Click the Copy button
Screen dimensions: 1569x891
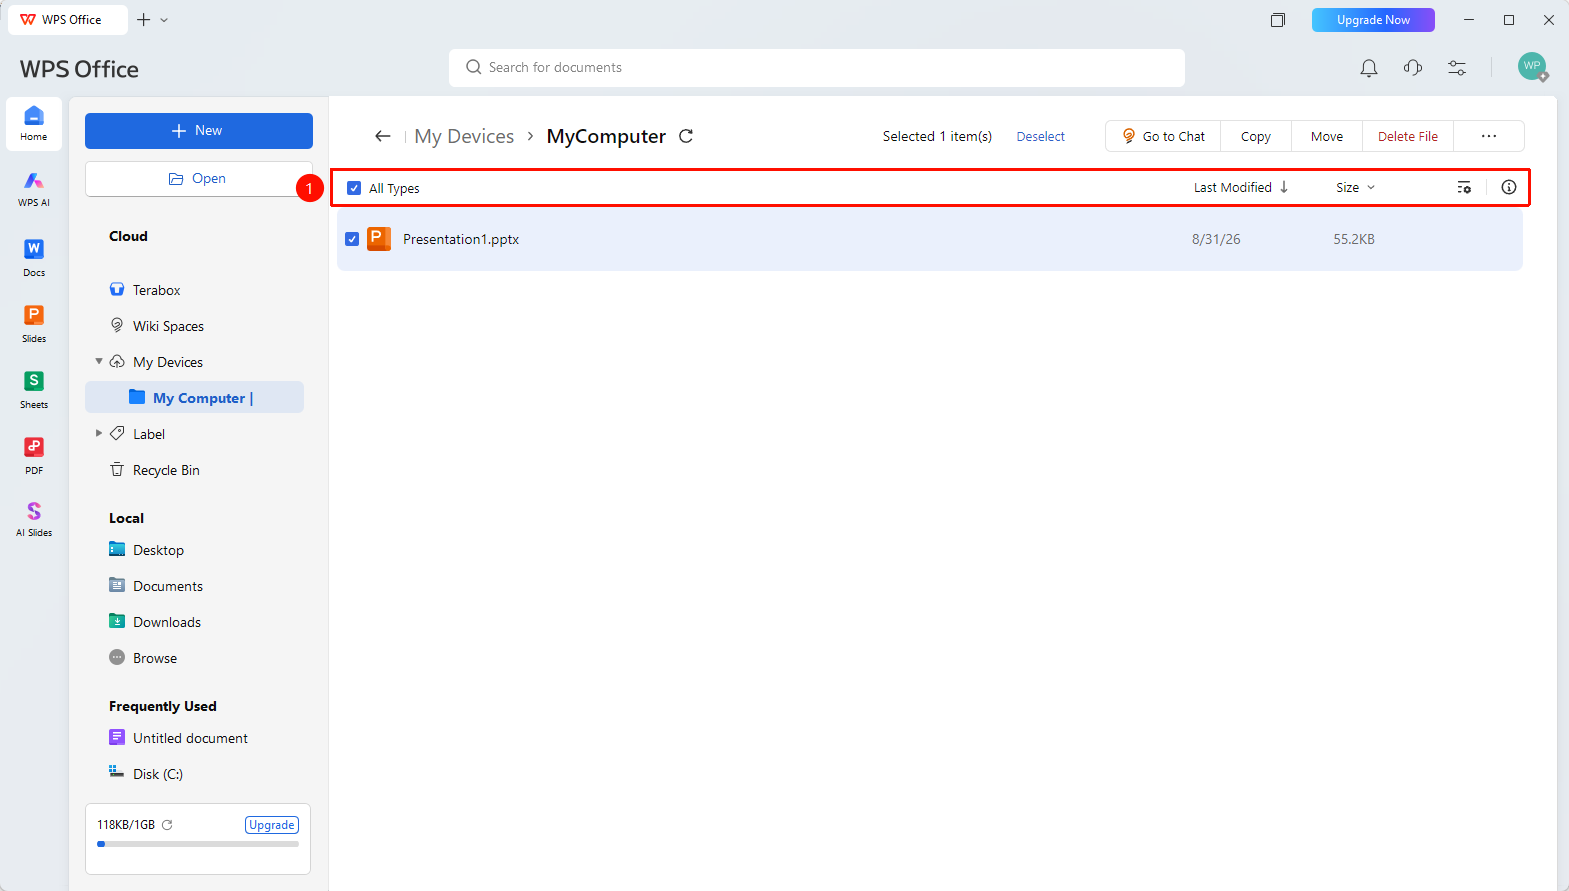pos(1256,136)
